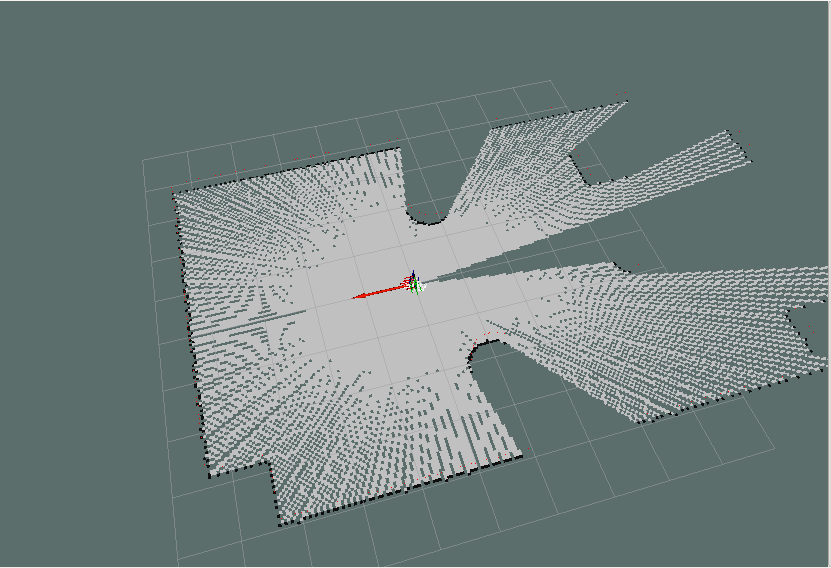Click the bottom-left corner of the grid

177,561
